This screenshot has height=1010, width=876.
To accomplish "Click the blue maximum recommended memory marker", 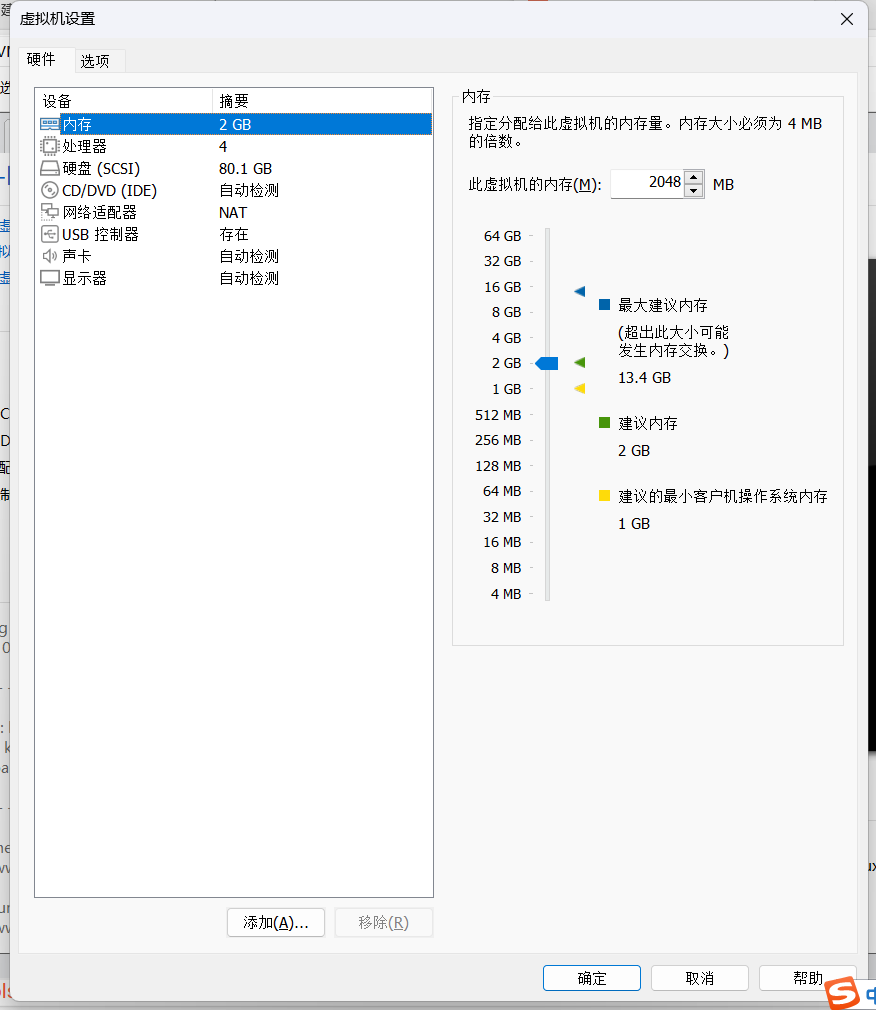I will pos(579,291).
